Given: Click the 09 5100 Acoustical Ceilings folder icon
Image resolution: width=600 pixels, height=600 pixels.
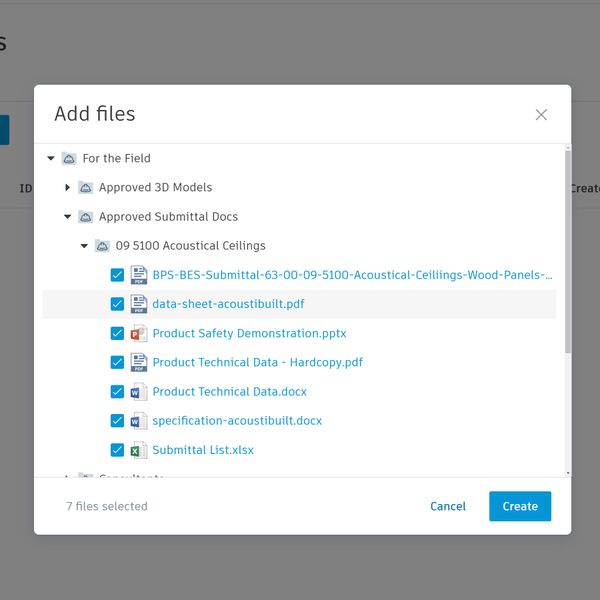Looking at the screenshot, I should click(x=102, y=246).
